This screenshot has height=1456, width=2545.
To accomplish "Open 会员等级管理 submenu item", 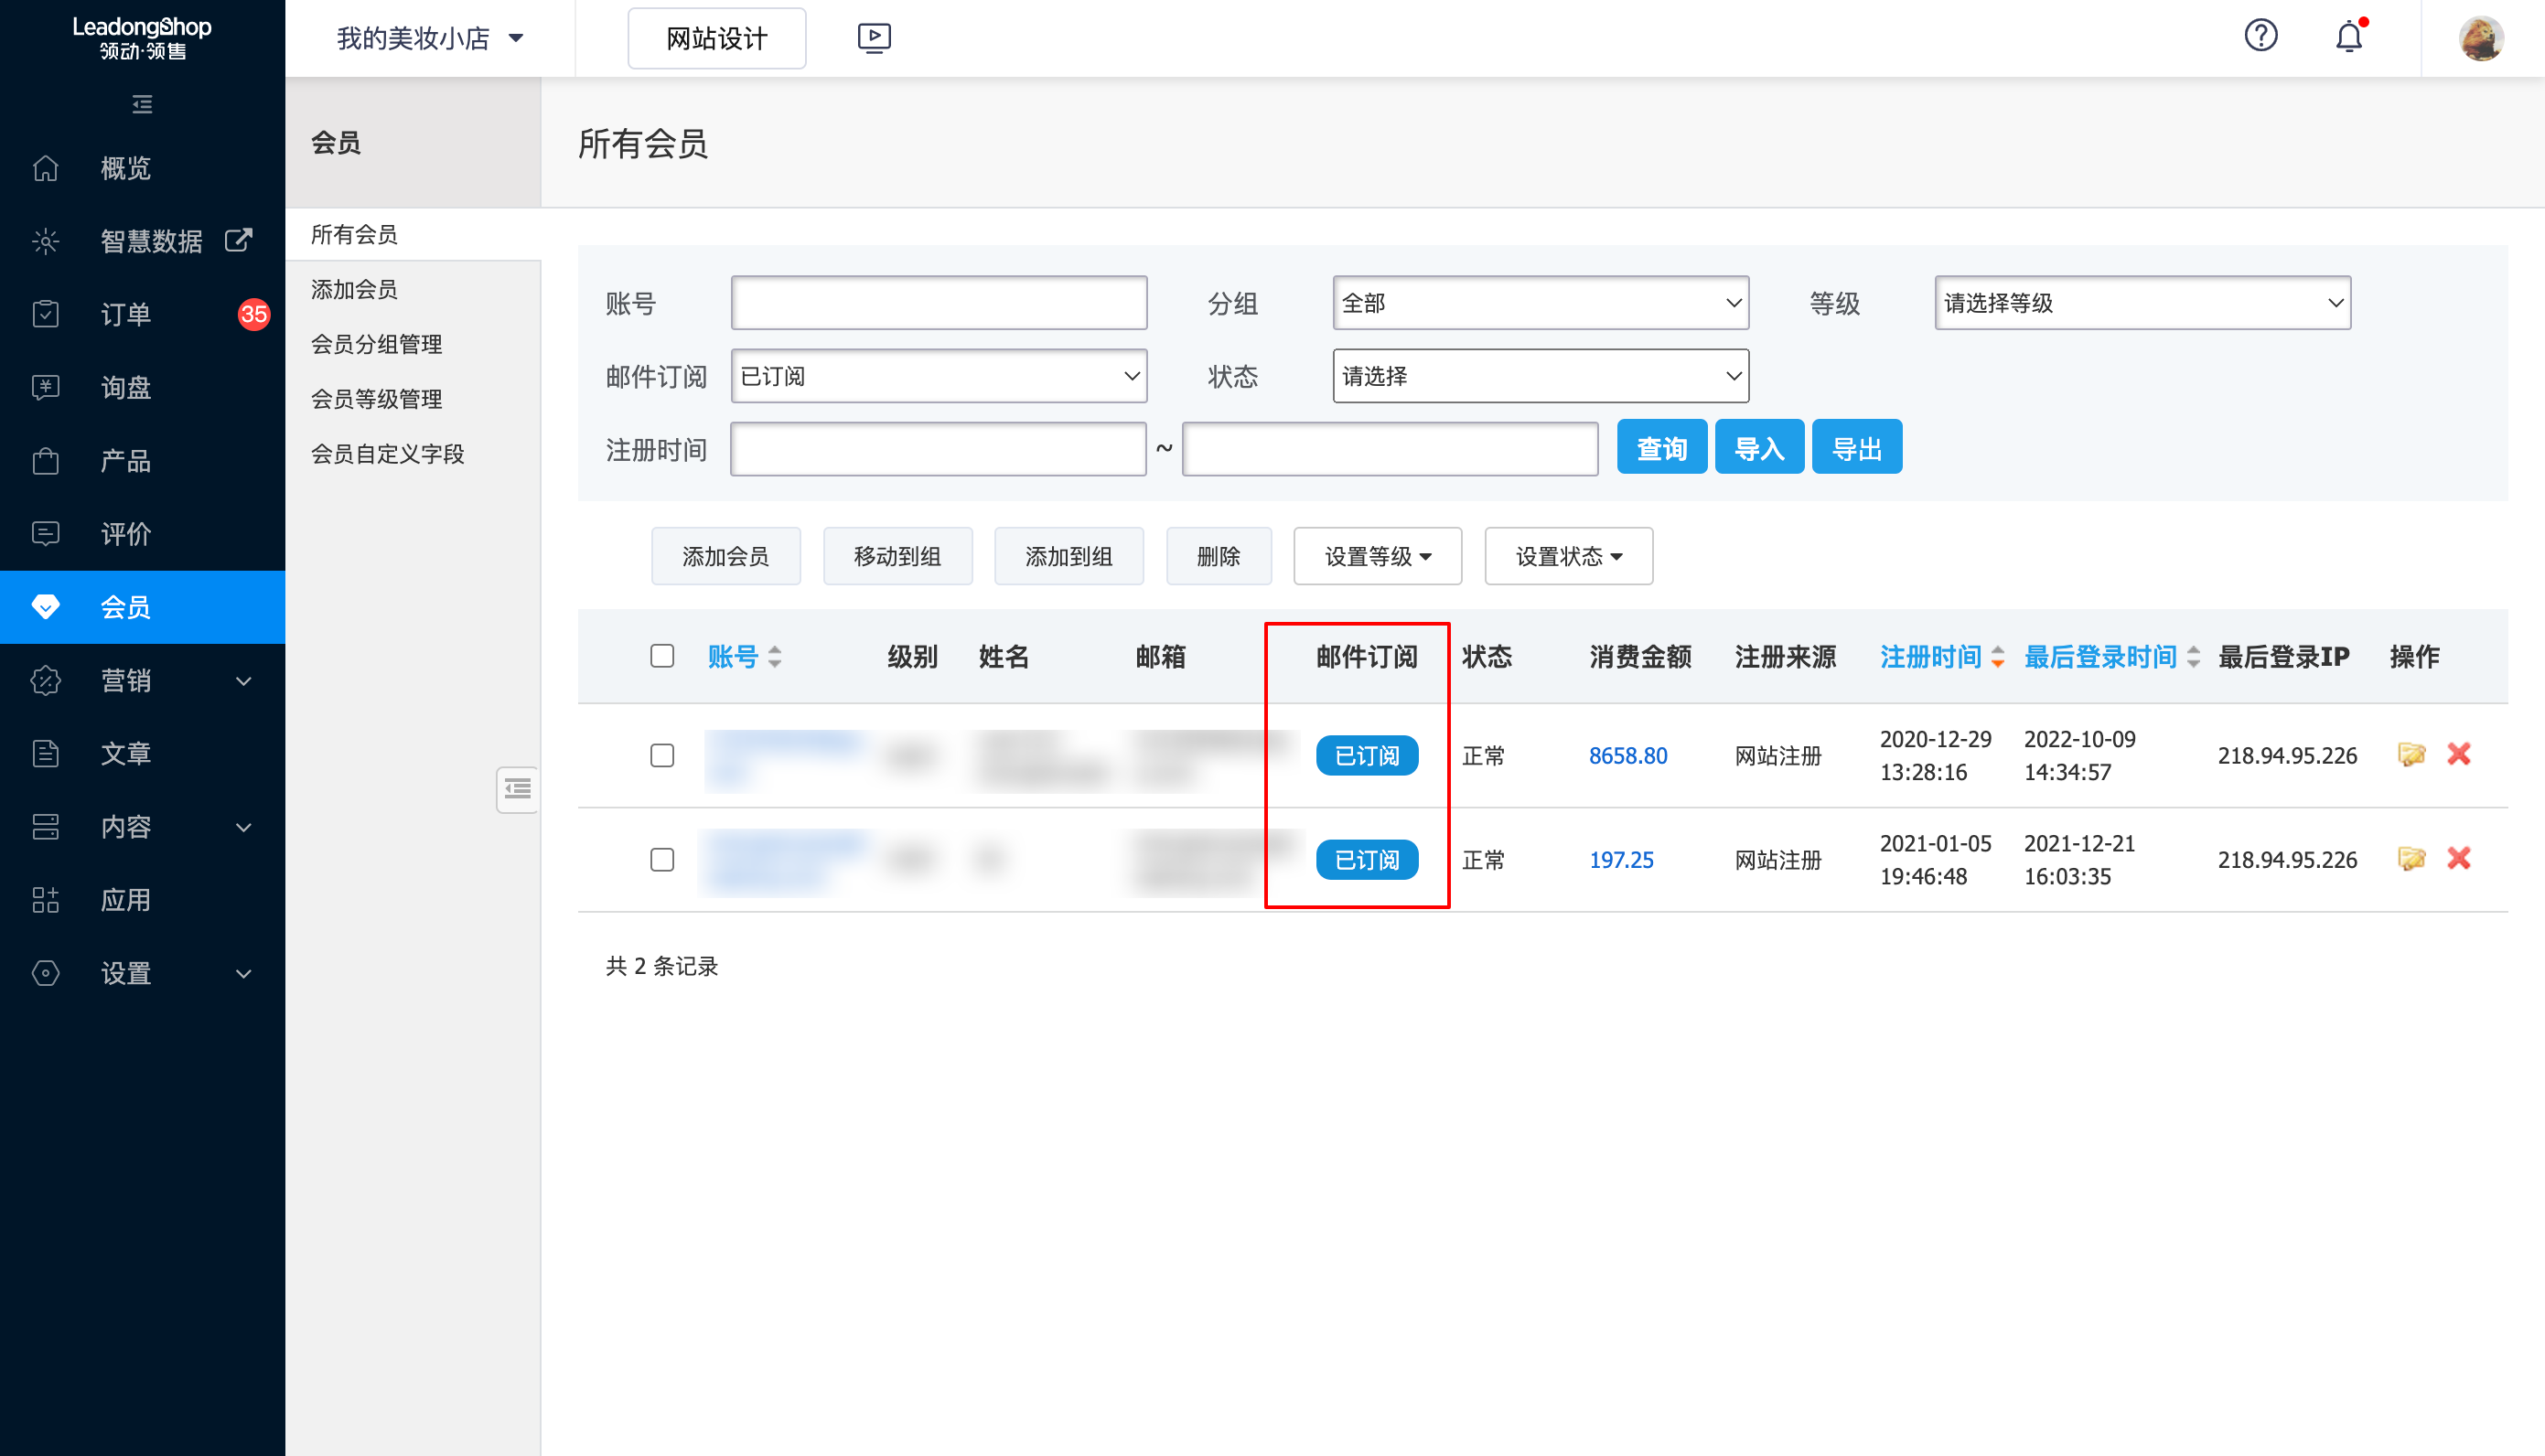I will [x=376, y=398].
